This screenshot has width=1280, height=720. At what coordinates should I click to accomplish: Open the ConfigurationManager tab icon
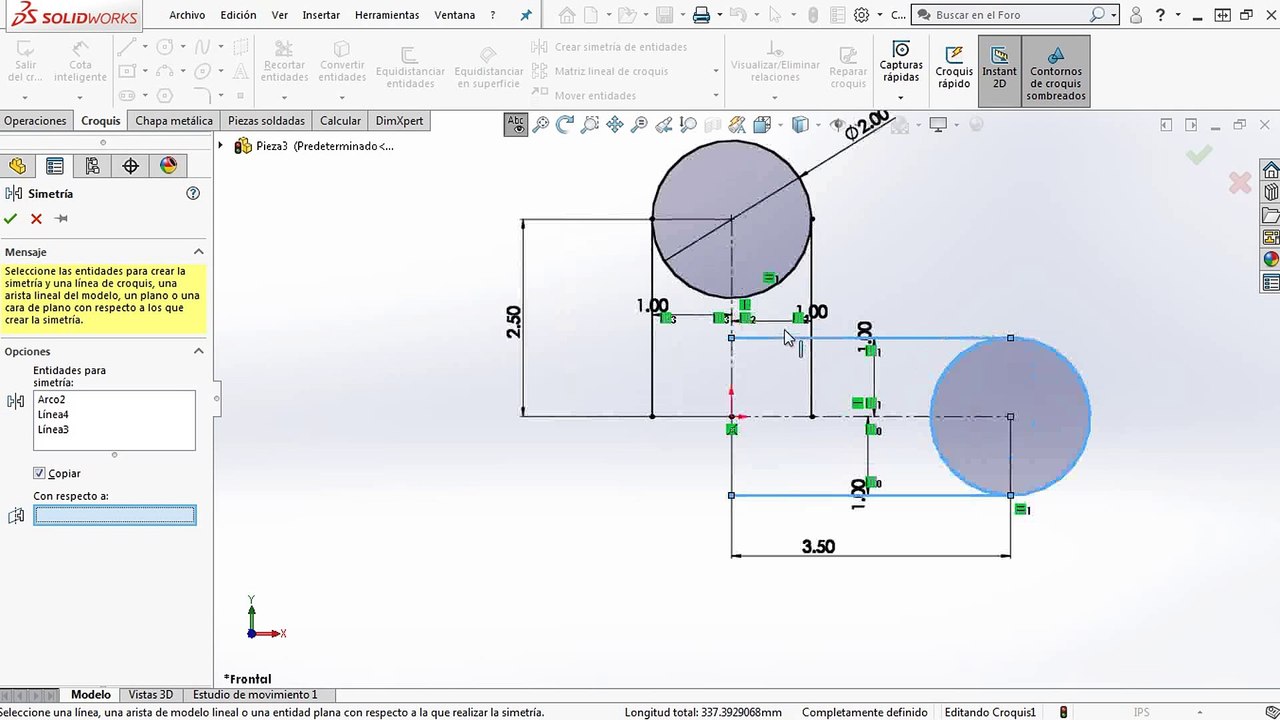click(x=93, y=166)
